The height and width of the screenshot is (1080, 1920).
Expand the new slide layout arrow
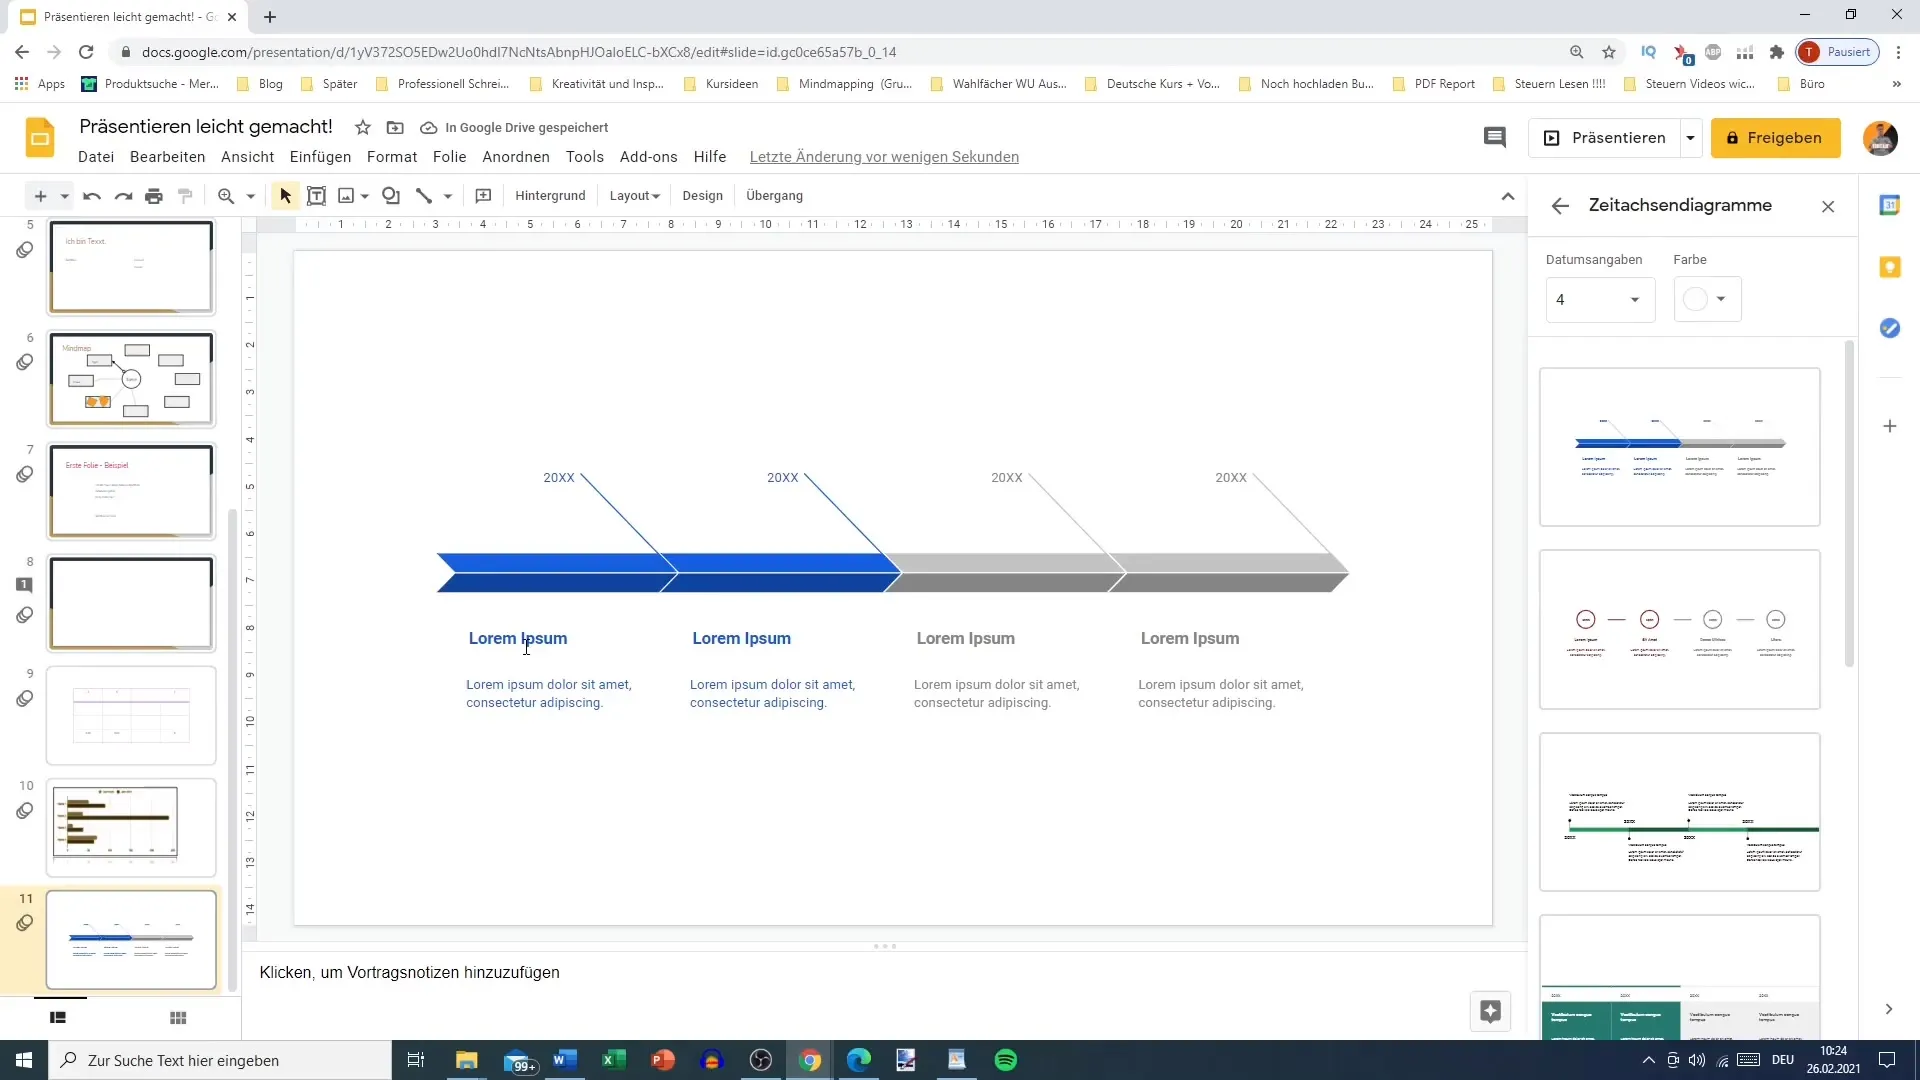pos(64,196)
